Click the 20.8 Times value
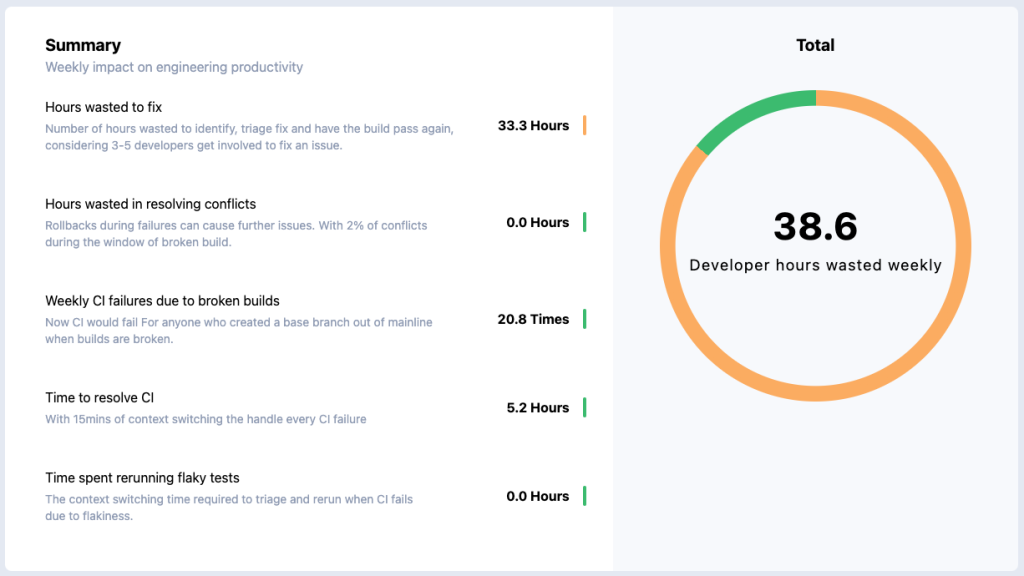The height and width of the screenshot is (576, 1024). click(x=533, y=319)
